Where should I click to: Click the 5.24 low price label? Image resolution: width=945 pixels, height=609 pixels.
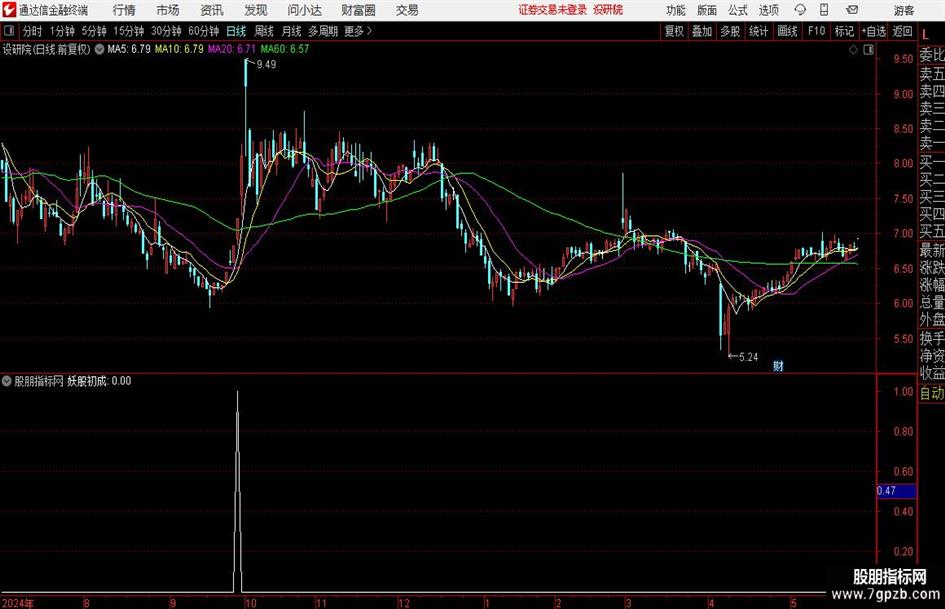point(748,357)
